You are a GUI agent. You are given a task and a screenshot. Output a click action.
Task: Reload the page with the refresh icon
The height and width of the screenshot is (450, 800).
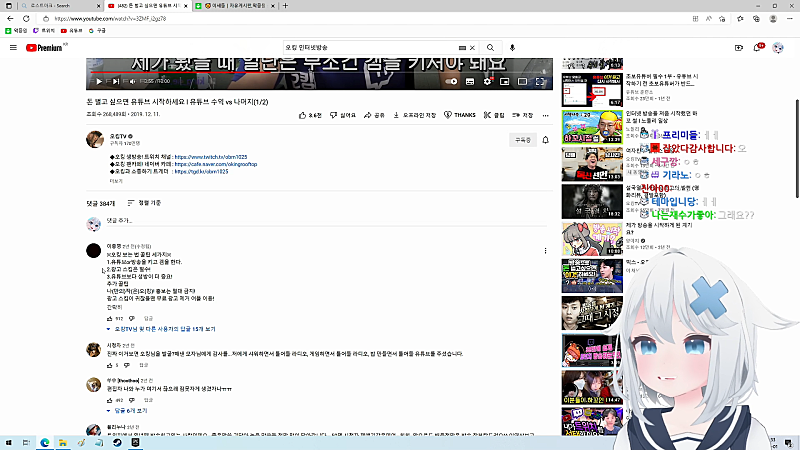click(x=27, y=18)
